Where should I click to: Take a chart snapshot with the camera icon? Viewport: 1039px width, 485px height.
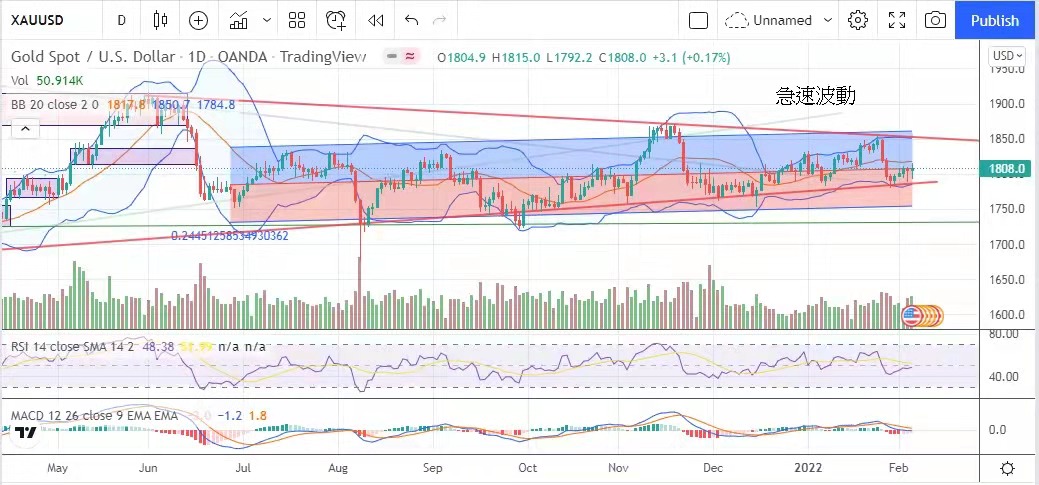[935, 20]
